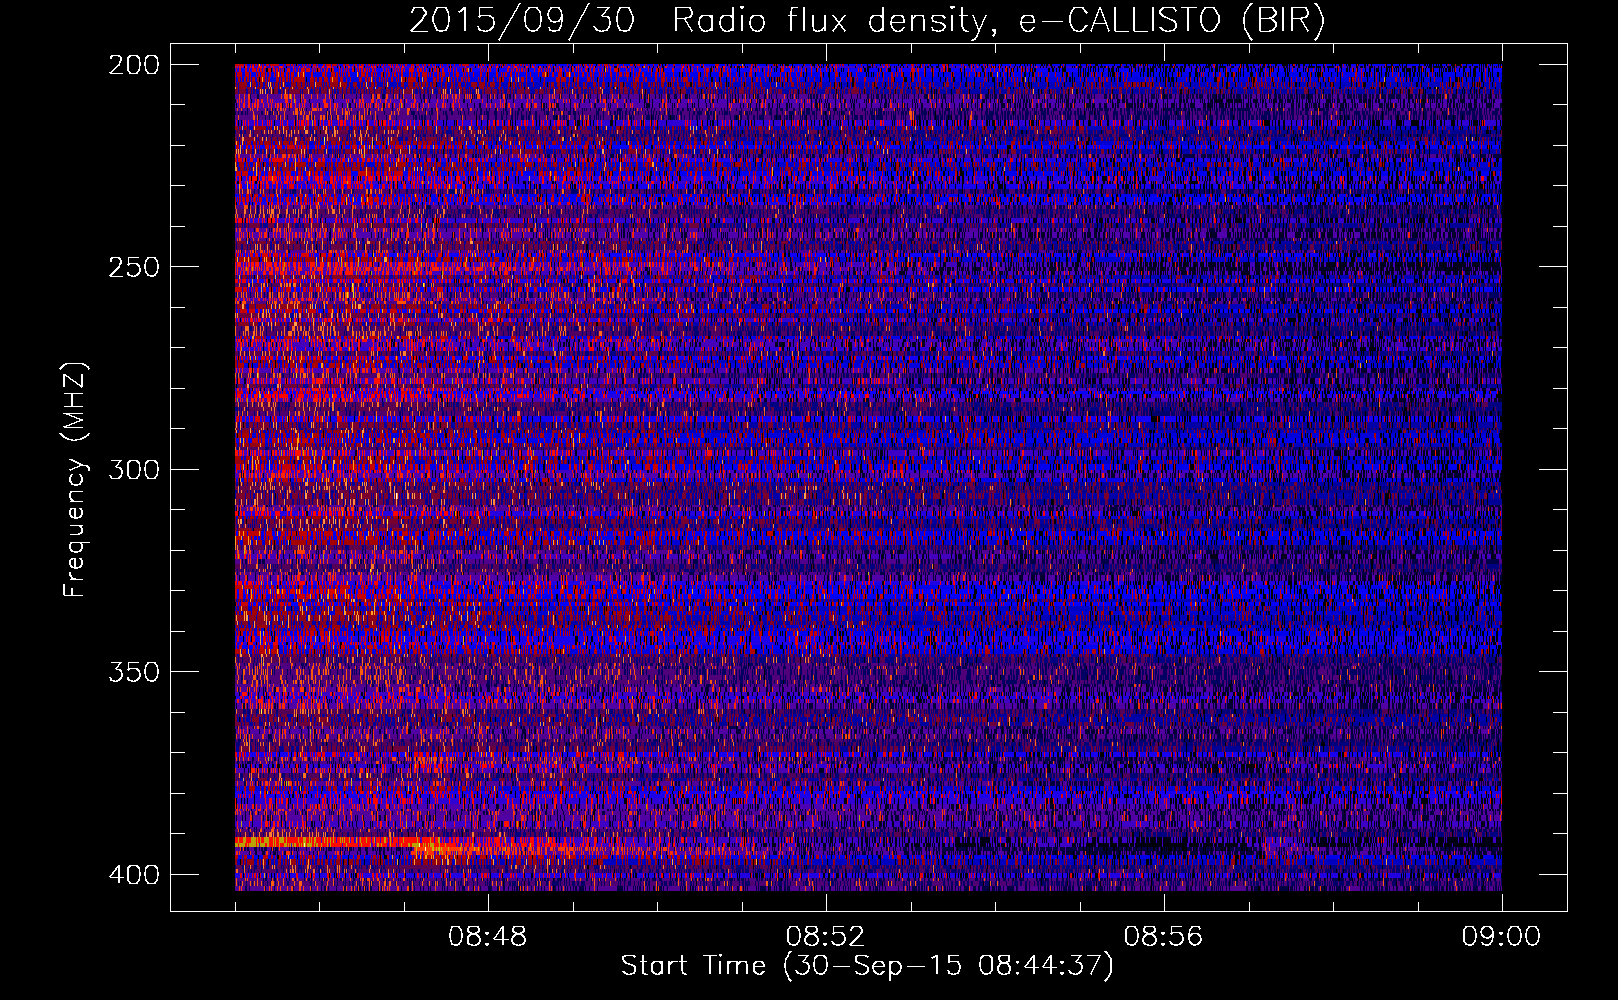Click the 08:52 time tick label
The image size is (1618, 1000).
pyautogui.click(x=825, y=937)
